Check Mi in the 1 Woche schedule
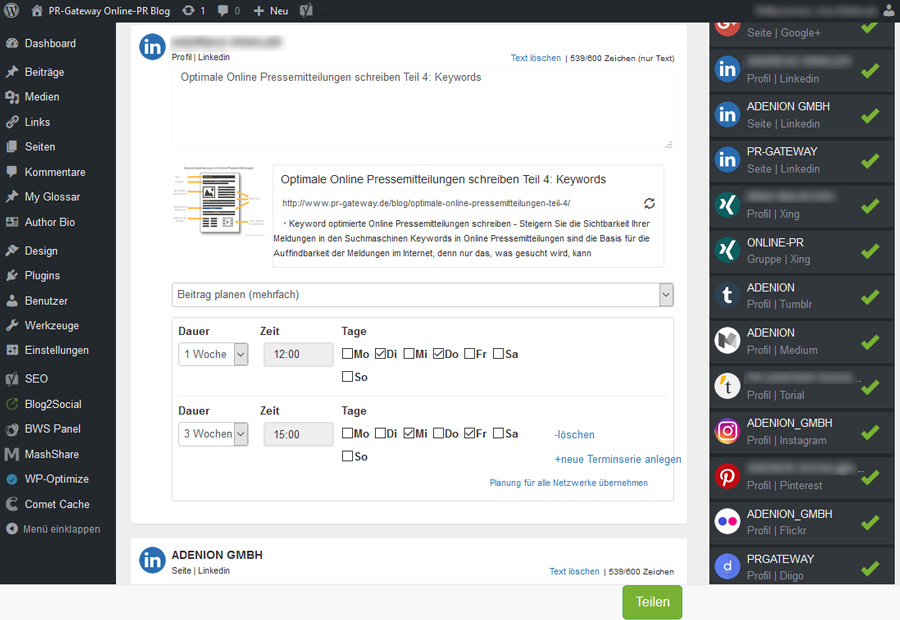The image size is (900, 620). (409, 354)
